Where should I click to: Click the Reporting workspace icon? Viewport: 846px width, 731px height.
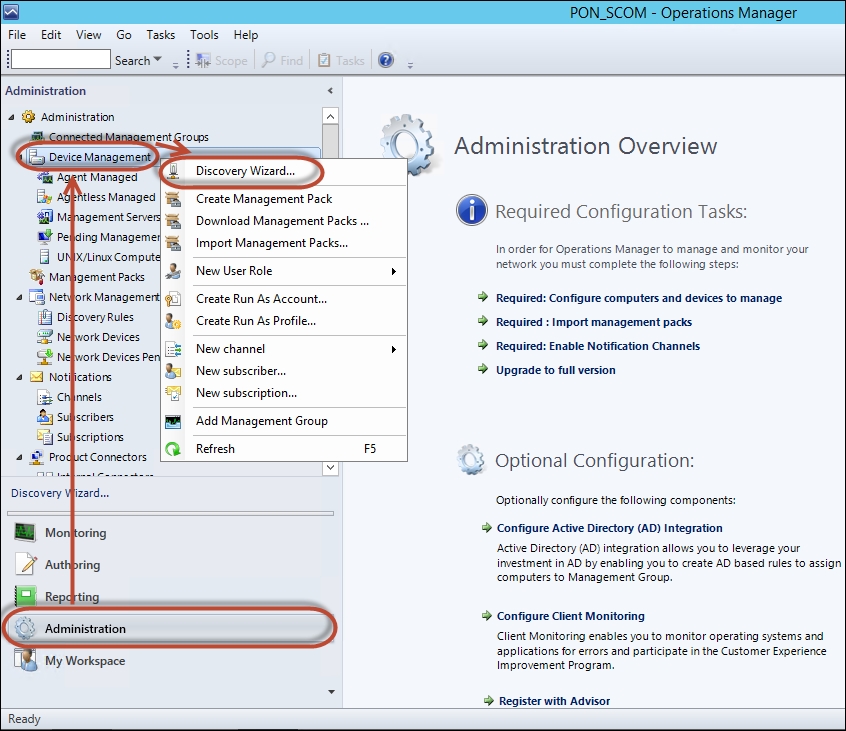[26, 596]
